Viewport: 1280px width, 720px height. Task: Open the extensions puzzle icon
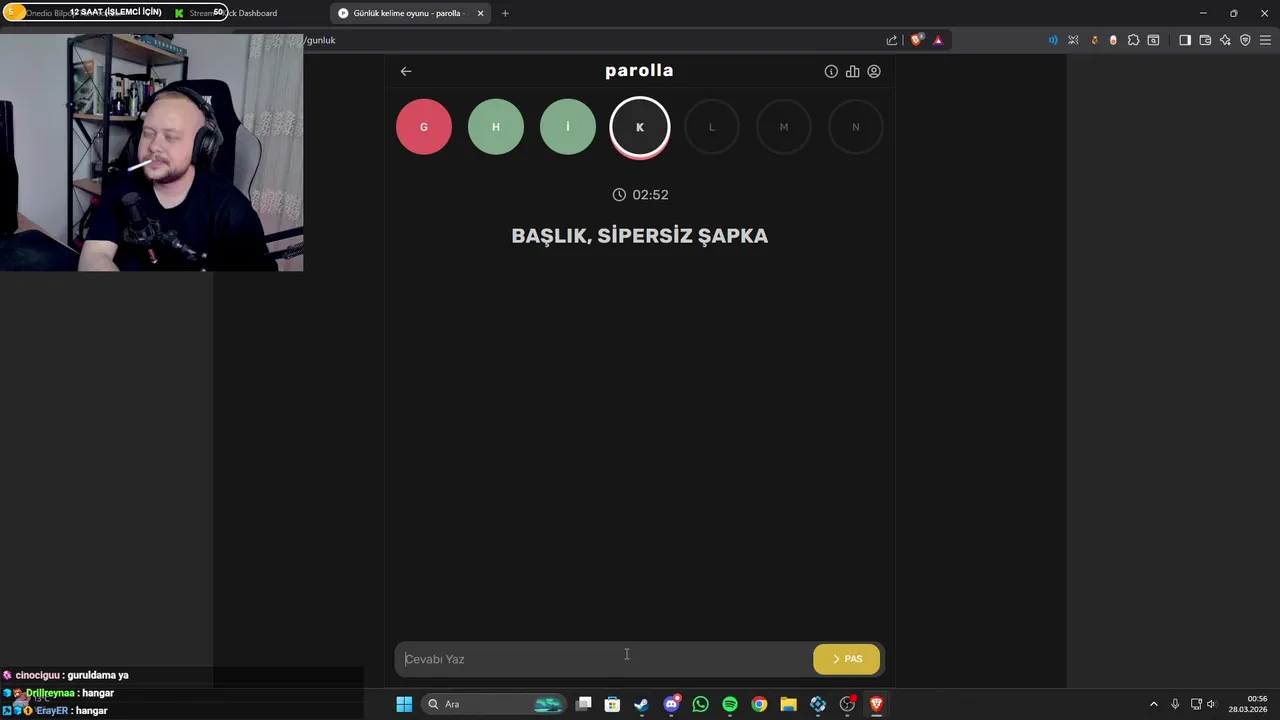1133,40
